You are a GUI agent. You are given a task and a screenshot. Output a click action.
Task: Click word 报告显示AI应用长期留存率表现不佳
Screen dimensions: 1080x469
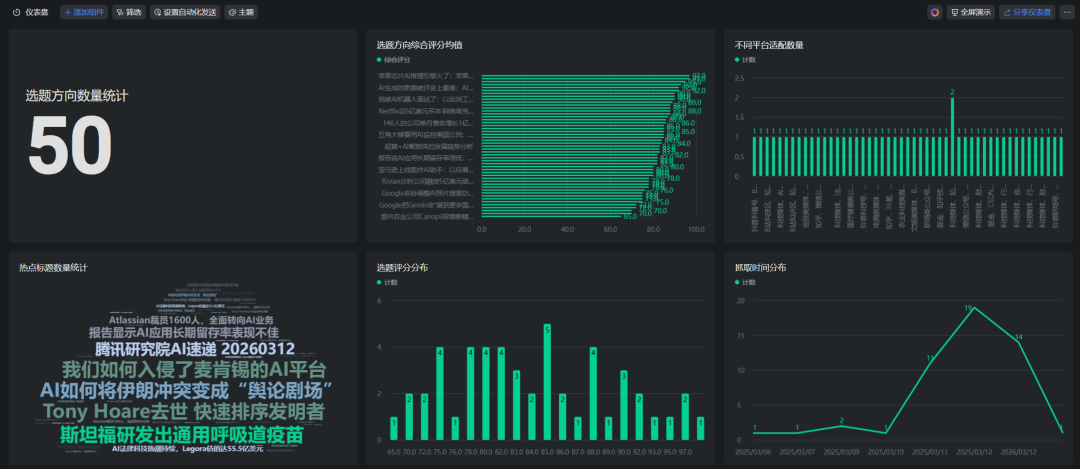pos(184,333)
